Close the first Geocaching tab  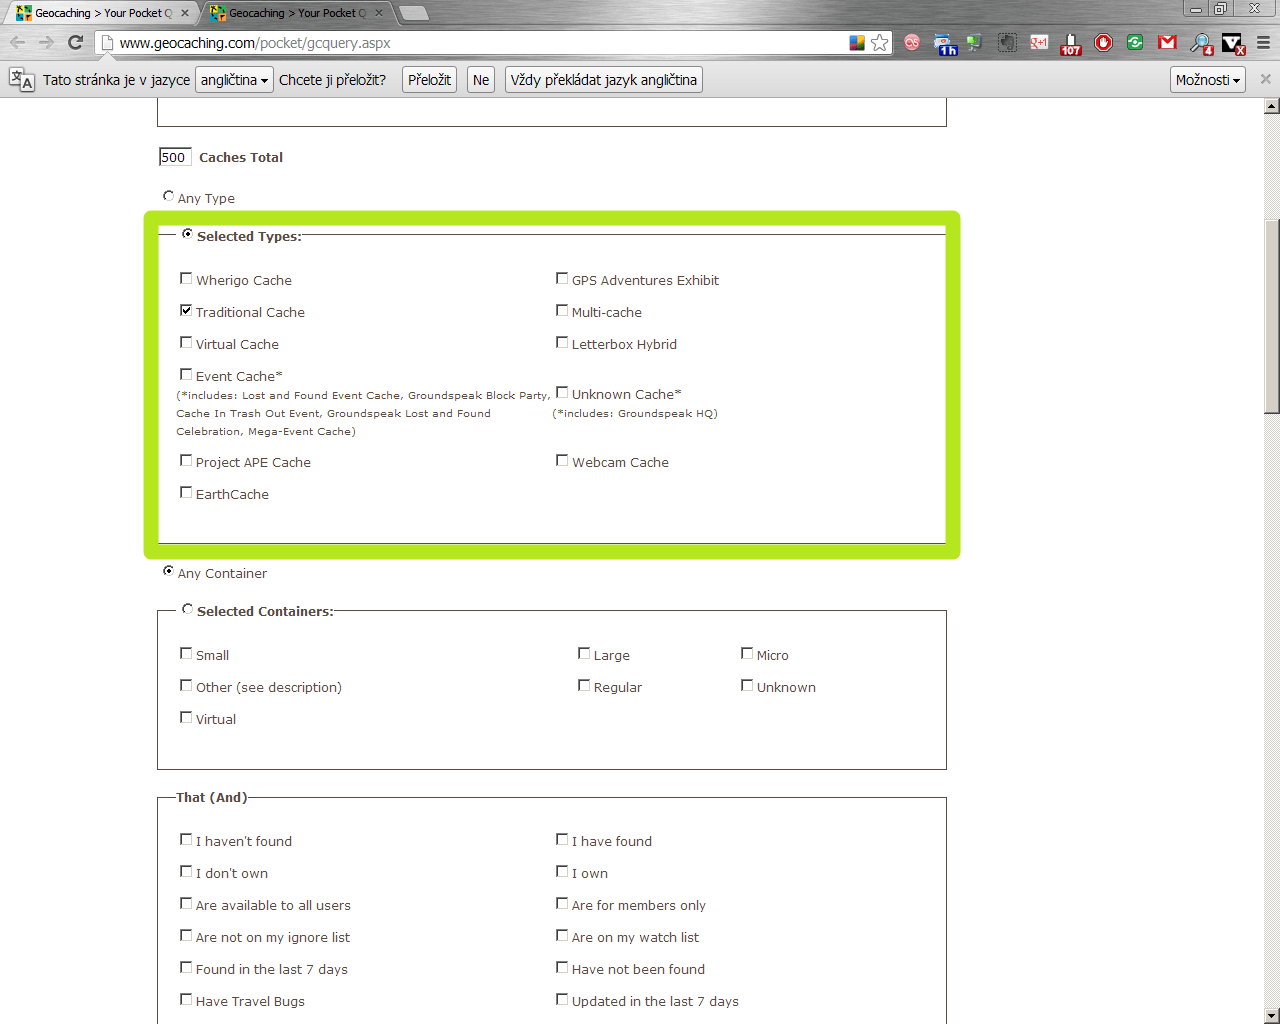[x=185, y=13]
